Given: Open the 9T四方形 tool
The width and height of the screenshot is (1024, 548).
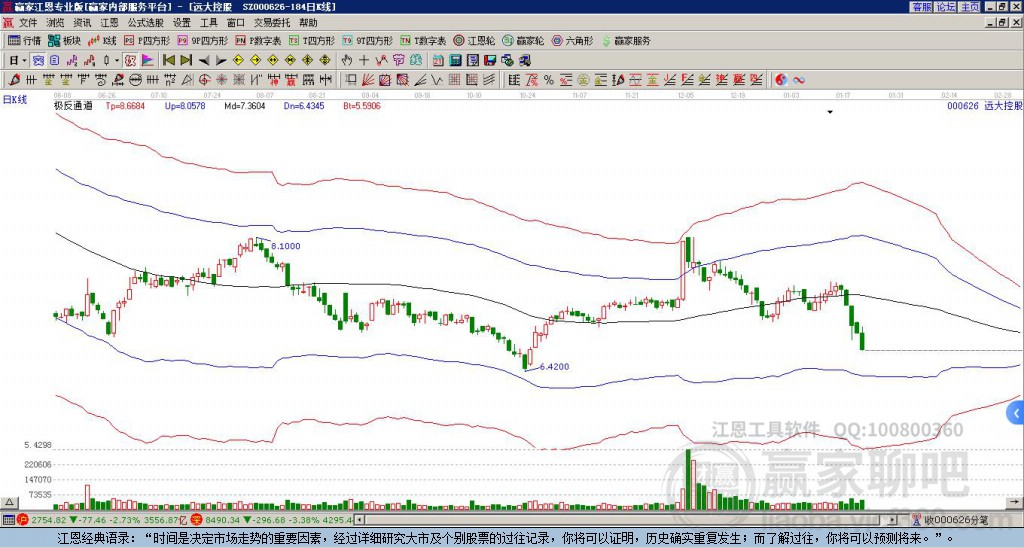Looking at the screenshot, I should (x=367, y=40).
